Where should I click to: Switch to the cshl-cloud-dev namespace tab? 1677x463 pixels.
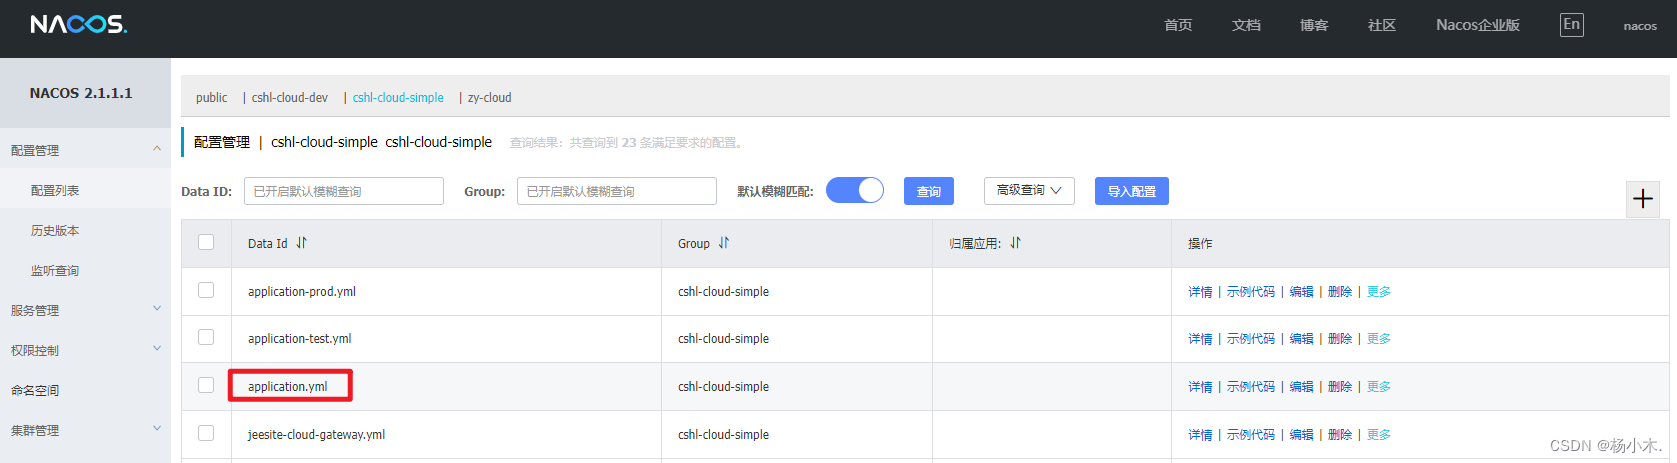point(290,98)
